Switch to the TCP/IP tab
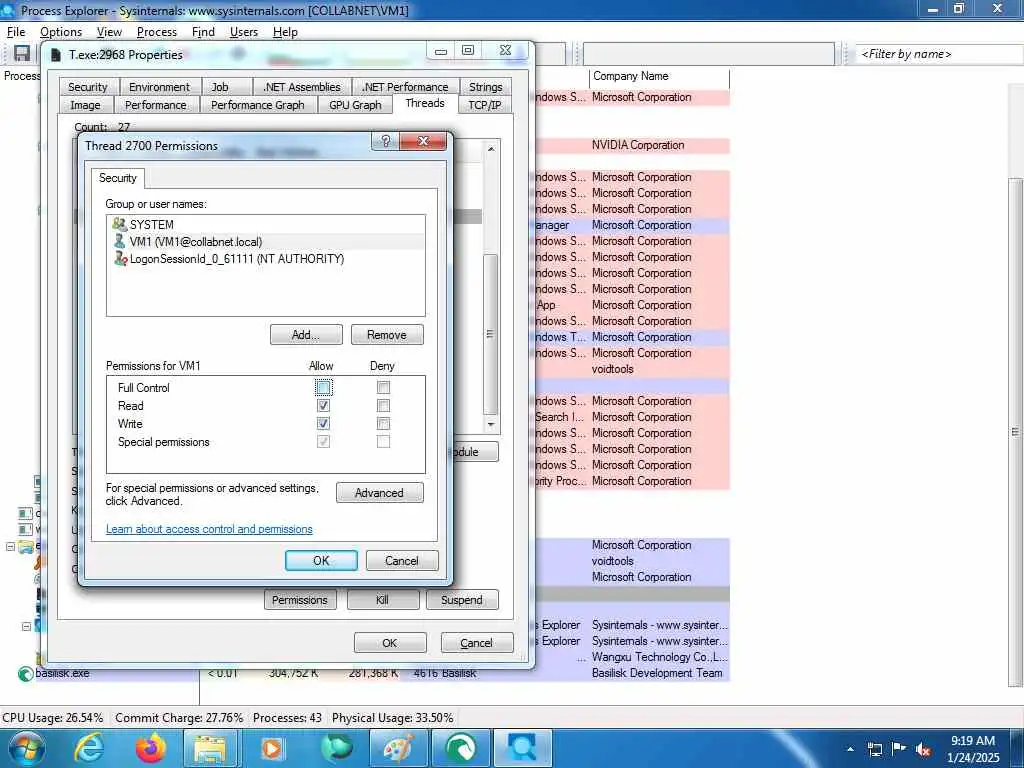Viewport: 1024px width, 768px height. [x=485, y=104]
